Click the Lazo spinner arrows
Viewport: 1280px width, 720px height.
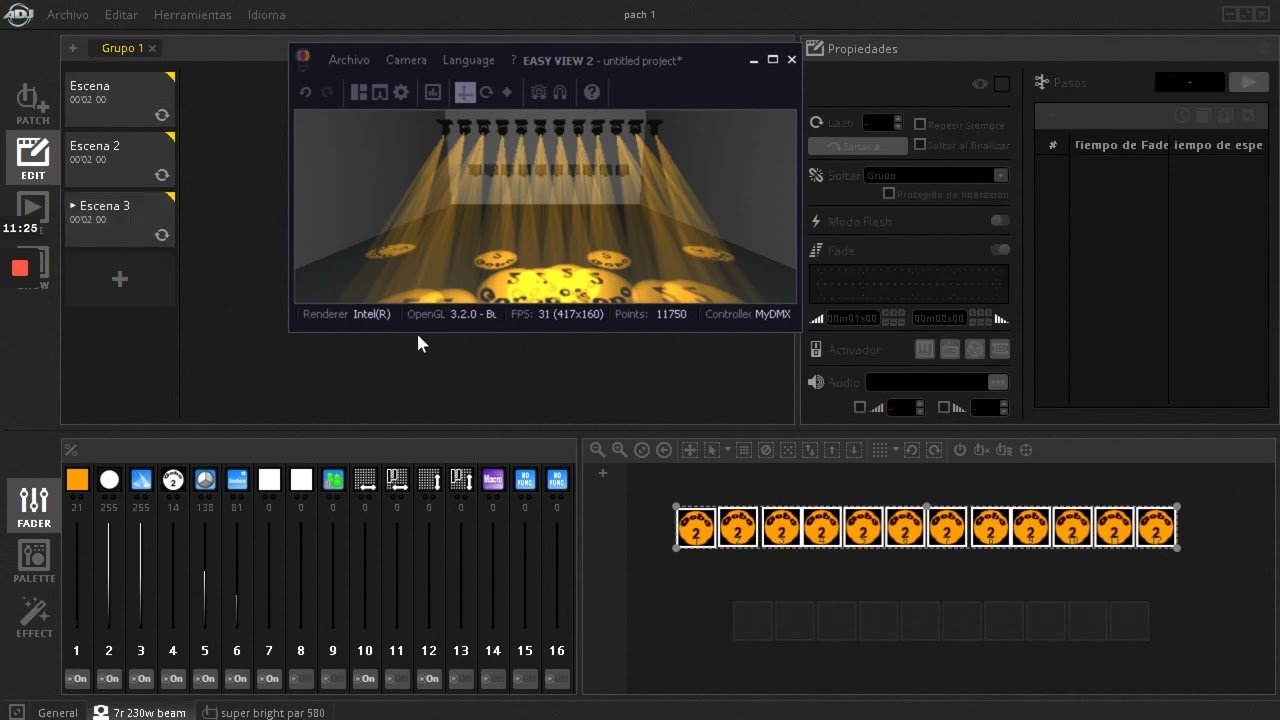click(x=897, y=122)
